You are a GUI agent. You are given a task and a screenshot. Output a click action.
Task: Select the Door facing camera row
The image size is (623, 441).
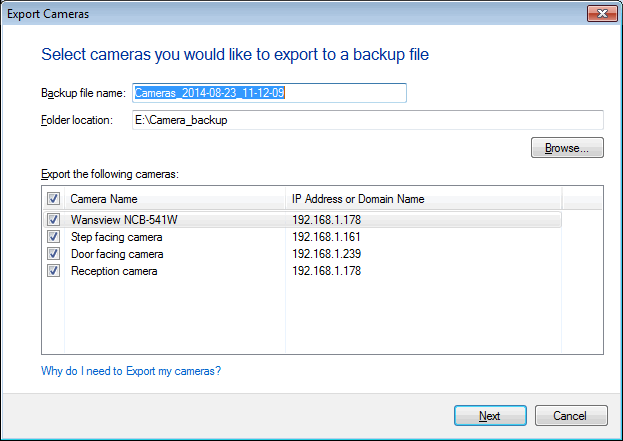click(x=118, y=254)
